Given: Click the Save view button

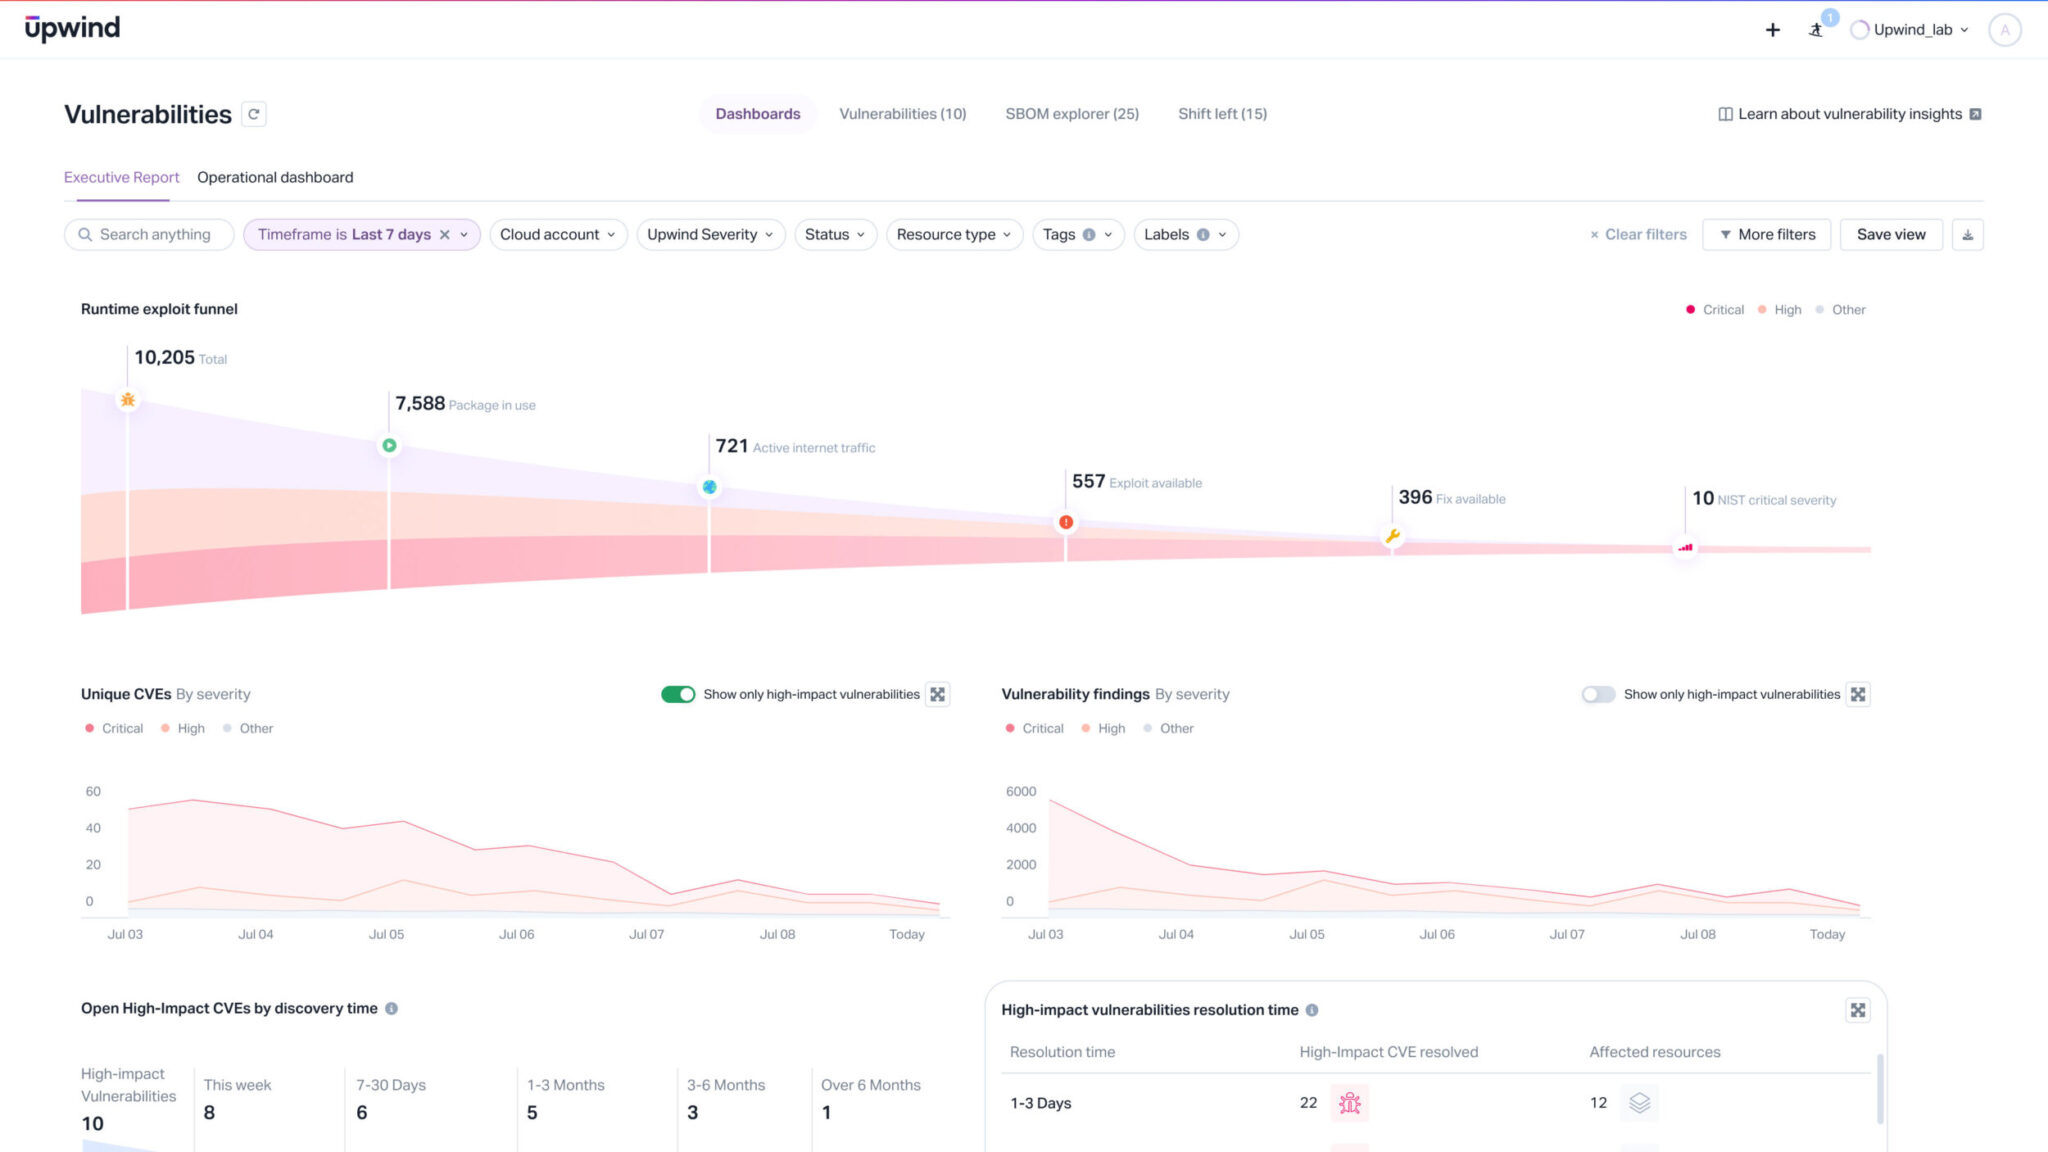Looking at the screenshot, I should tap(1891, 234).
